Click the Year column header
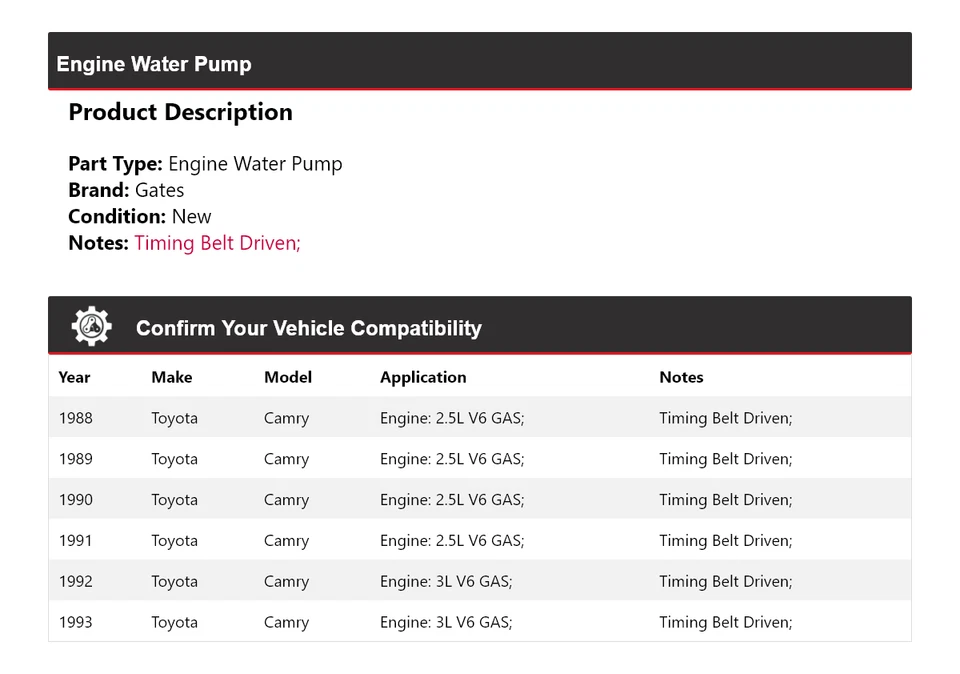Viewport: 960px width, 674px height. (74, 377)
